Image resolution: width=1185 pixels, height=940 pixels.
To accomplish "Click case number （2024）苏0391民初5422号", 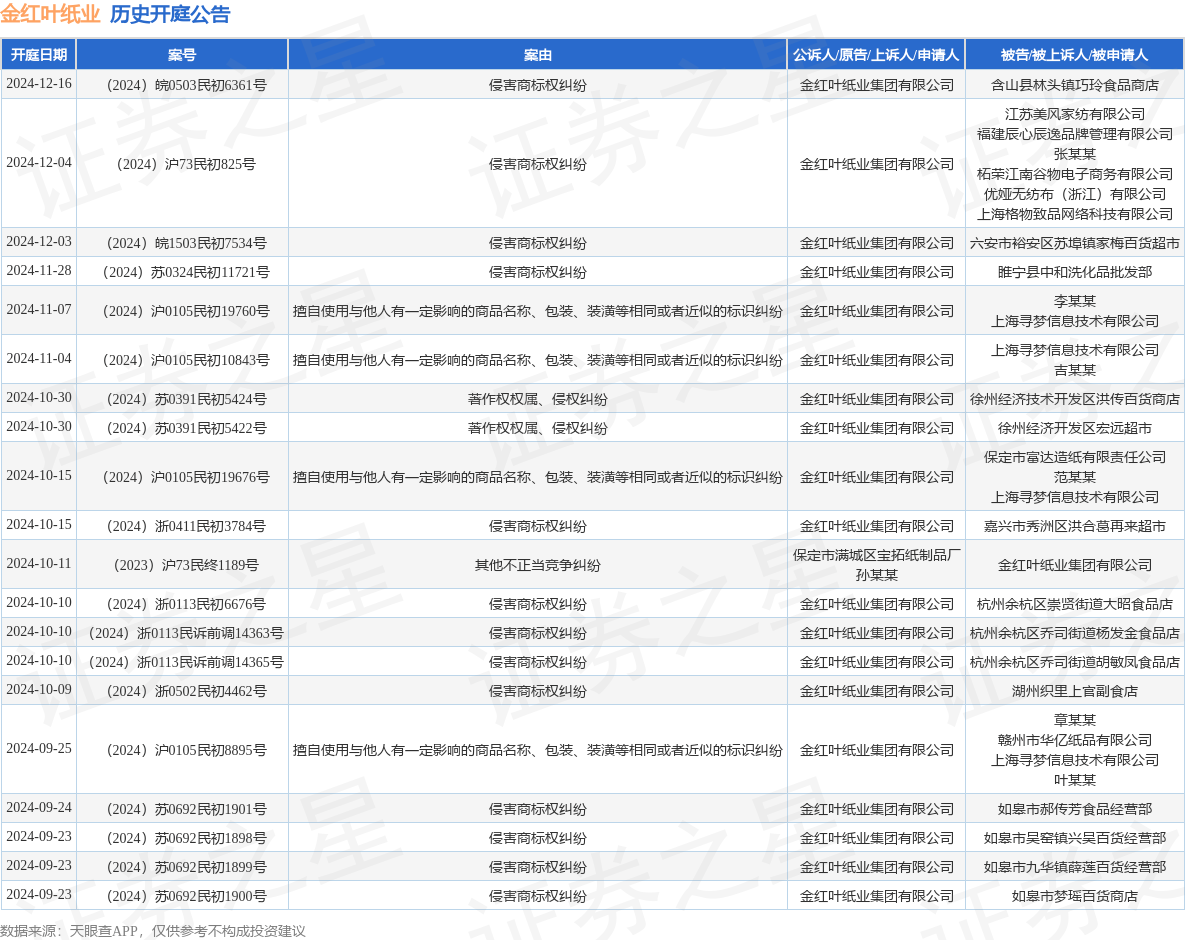I will (182, 428).
